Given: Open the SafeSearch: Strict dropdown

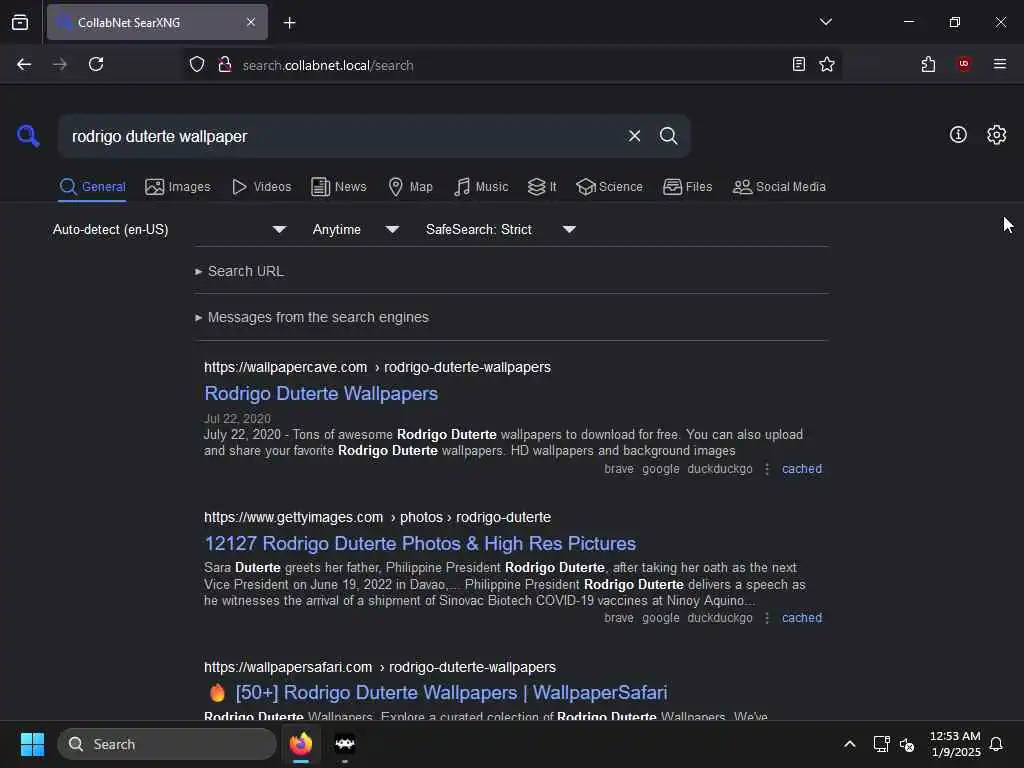Looking at the screenshot, I should 500,229.
